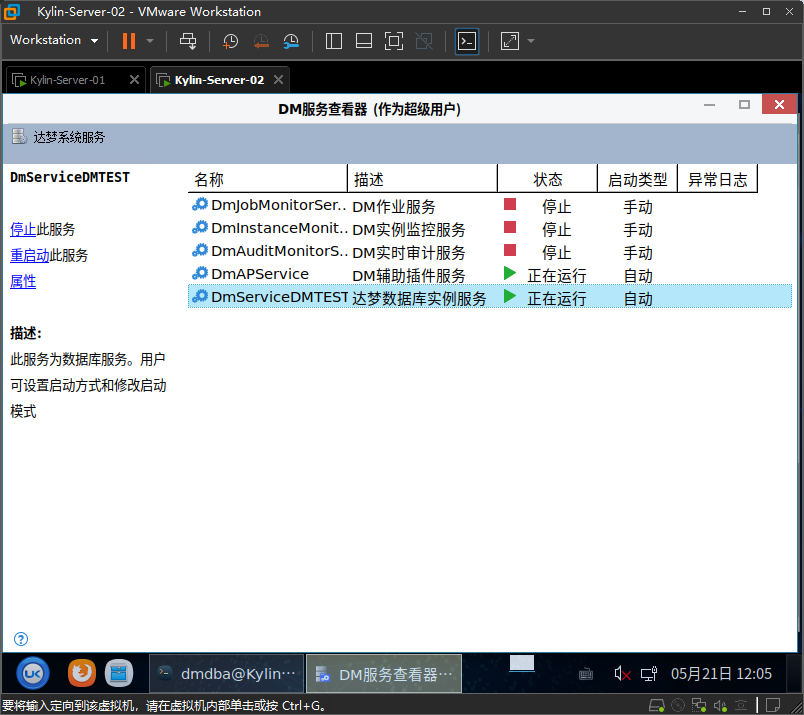This screenshot has width=804, height=715.
Task: Open the 属性 properties link
Action: [x=23, y=281]
